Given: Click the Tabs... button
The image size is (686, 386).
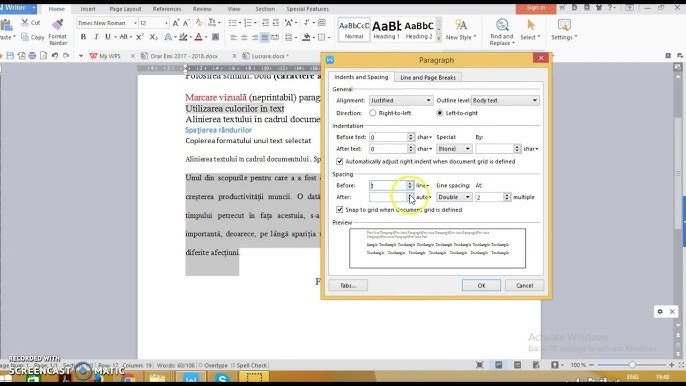Looking at the screenshot, I should [348, 285].
